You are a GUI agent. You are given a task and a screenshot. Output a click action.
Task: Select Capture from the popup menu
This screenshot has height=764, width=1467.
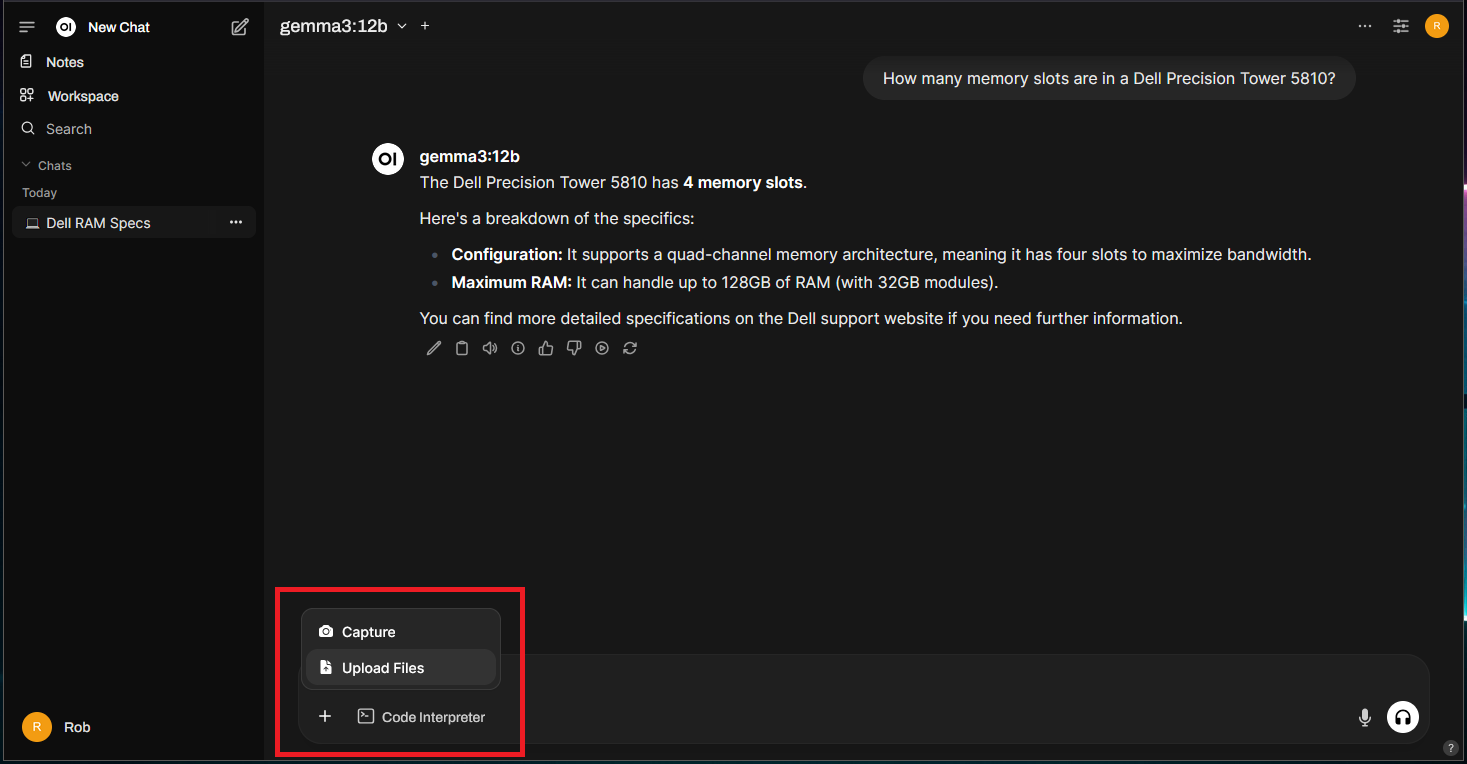tap(400, 632)
